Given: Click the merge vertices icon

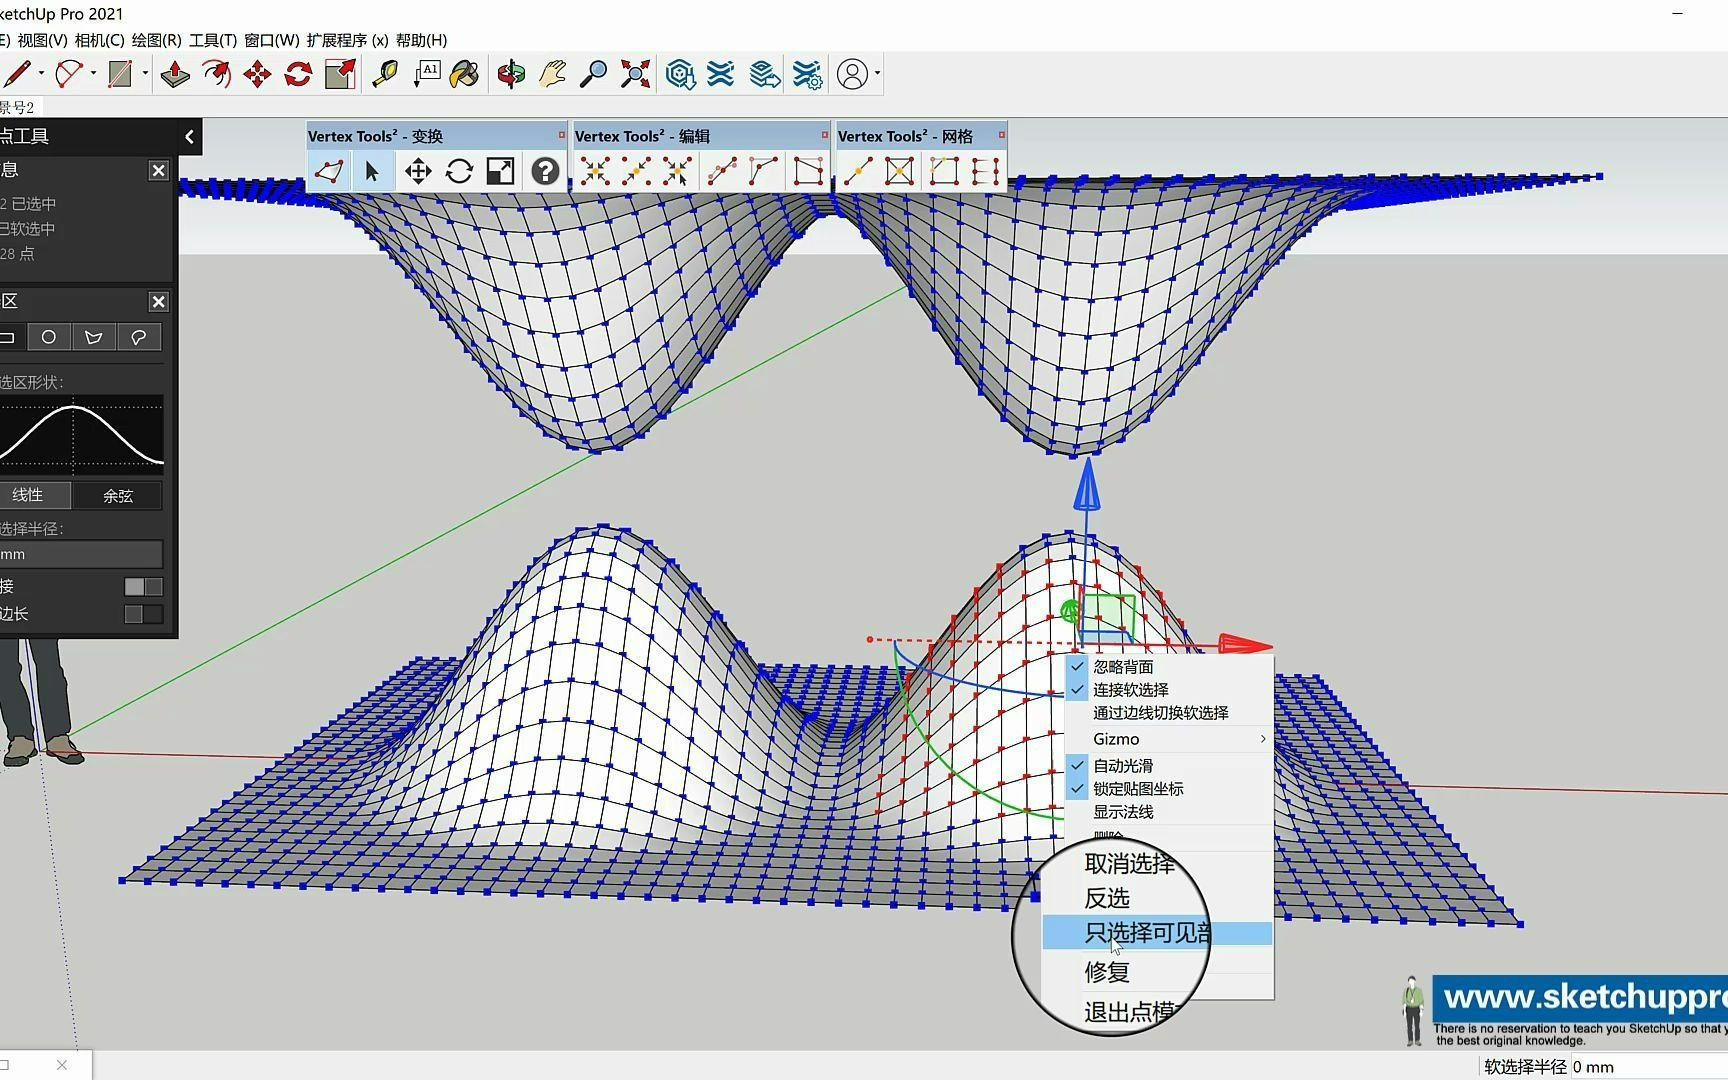Looking at the screenshot, I should click(x=595, y=171).
